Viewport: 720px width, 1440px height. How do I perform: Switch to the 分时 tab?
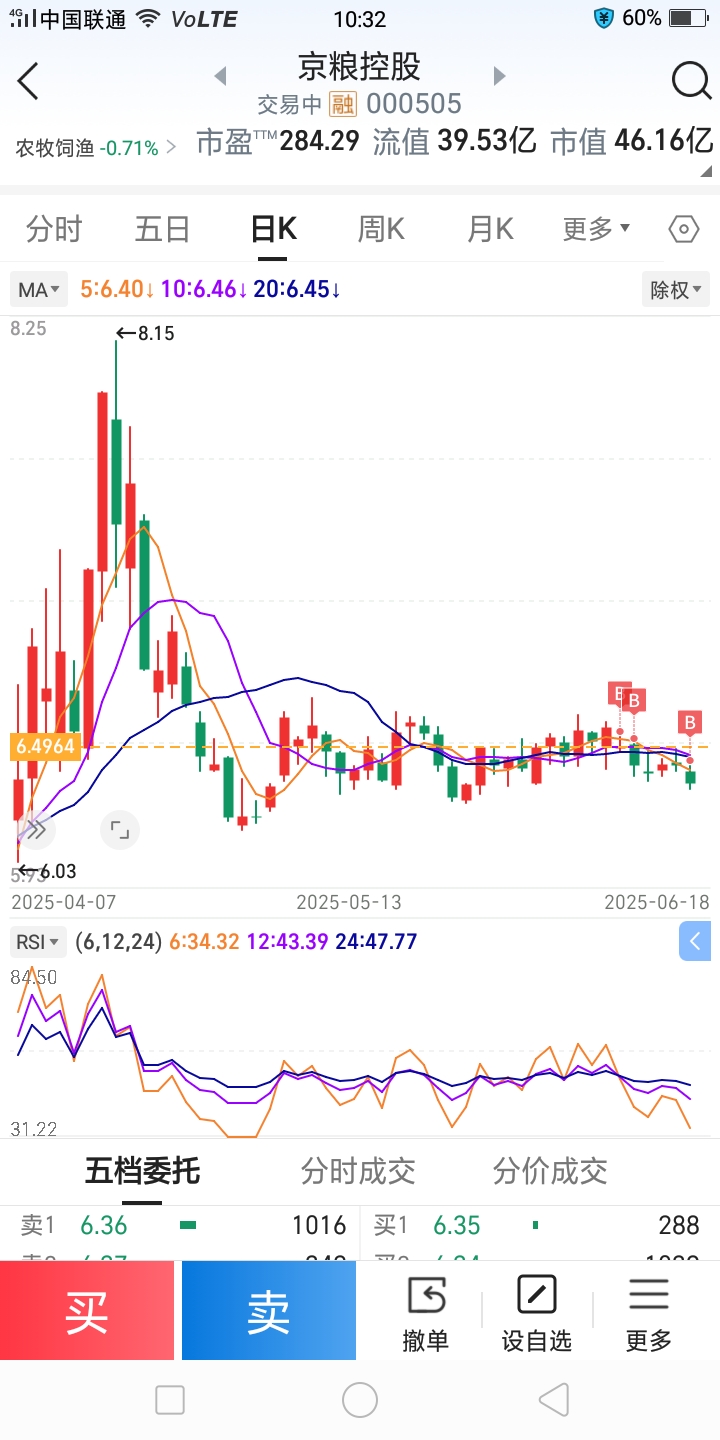pyautogui.click(x=54, y=229)
